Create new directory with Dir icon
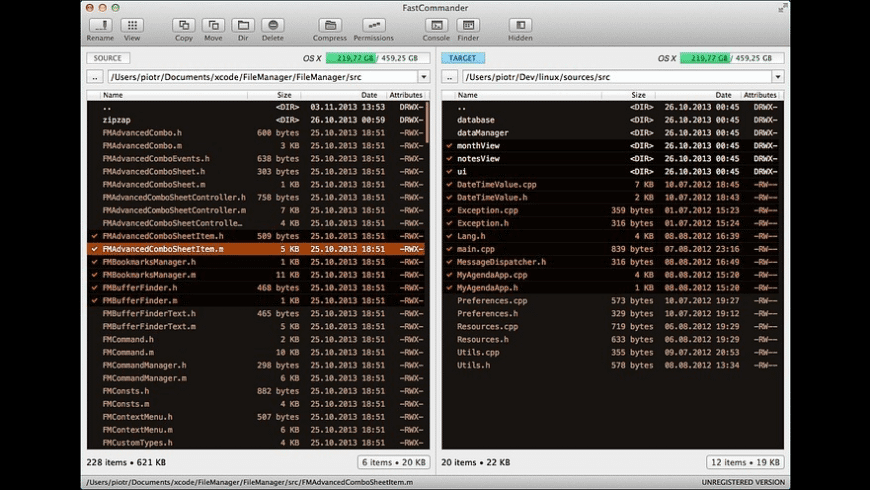 pyautogui.click(x=242, y=25)
